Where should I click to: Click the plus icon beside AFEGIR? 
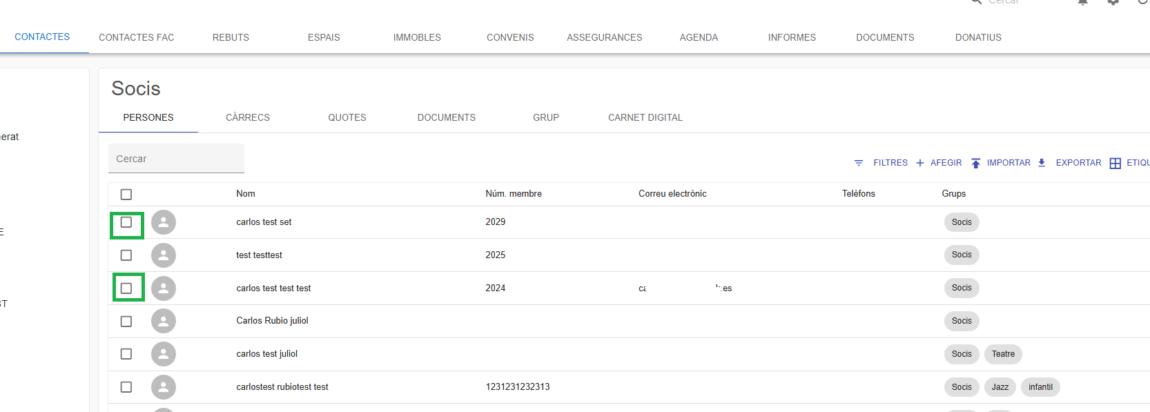pos(920,163)
